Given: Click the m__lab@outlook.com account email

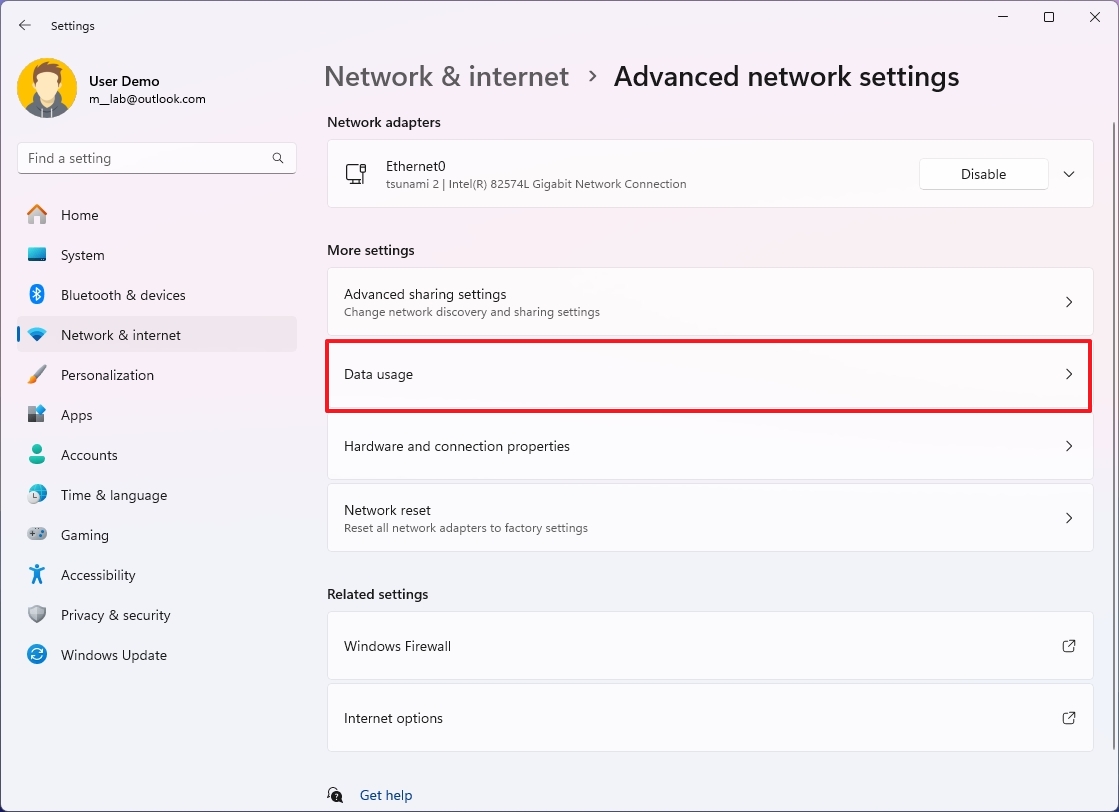Looking at the screenshot, I should [x=147, y=99].
